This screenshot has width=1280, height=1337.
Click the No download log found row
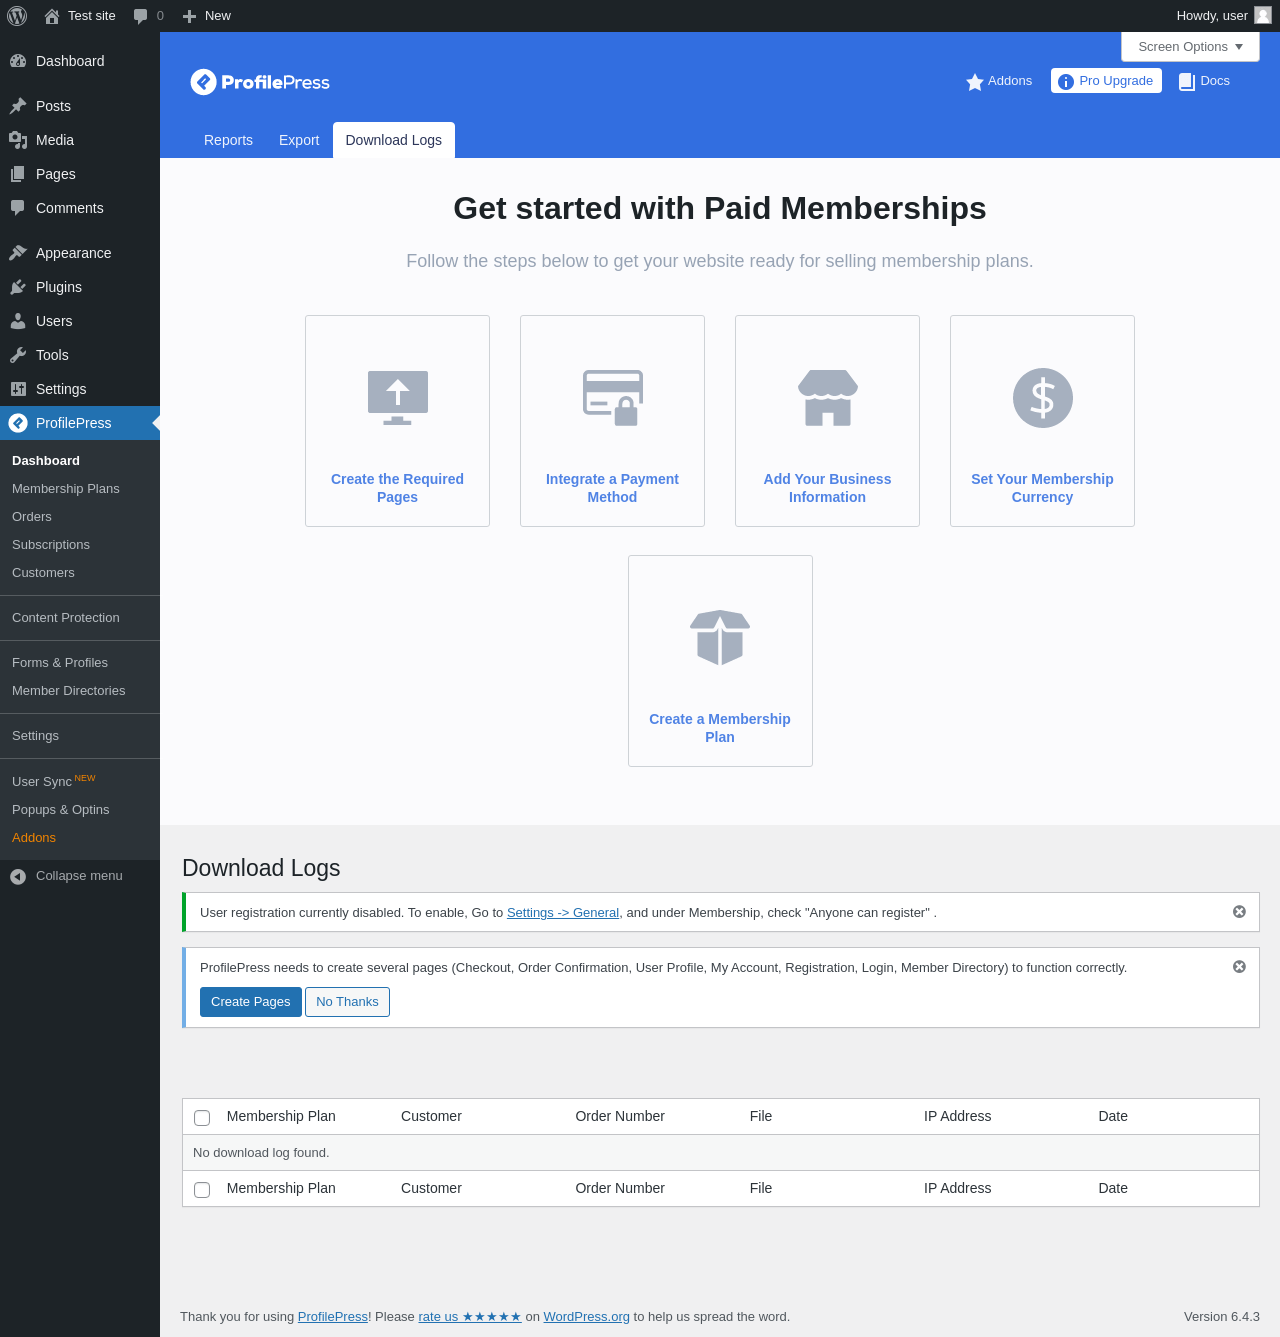pyautogui.click(x=720, y=1153)
